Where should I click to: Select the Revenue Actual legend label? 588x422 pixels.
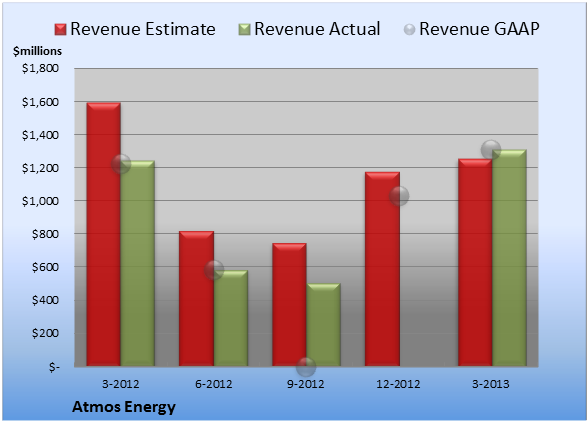tap(317, 29)
